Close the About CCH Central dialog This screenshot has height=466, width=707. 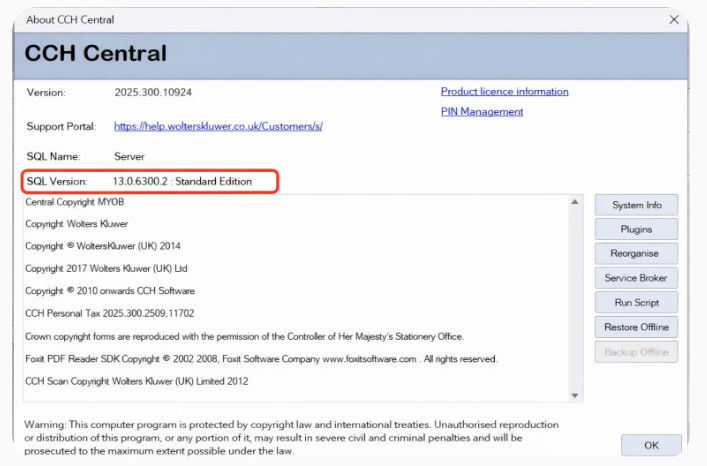click(x=674, y=20)
